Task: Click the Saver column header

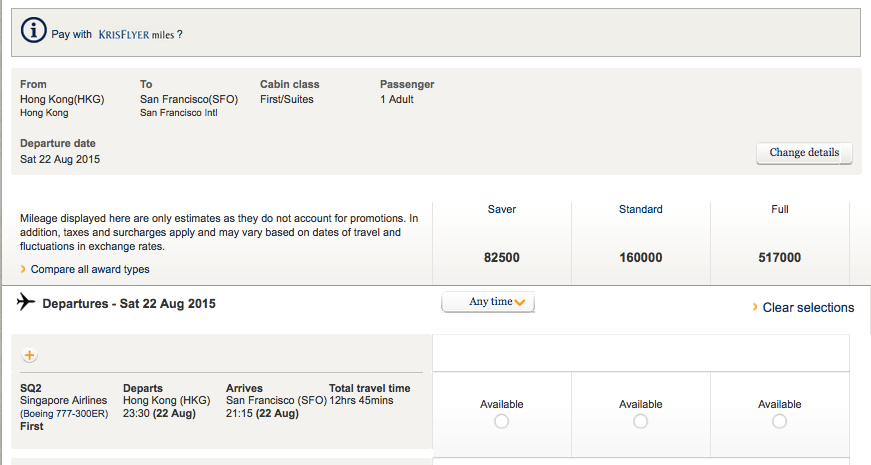Action: pyautogui.click(x=502, y=209)
